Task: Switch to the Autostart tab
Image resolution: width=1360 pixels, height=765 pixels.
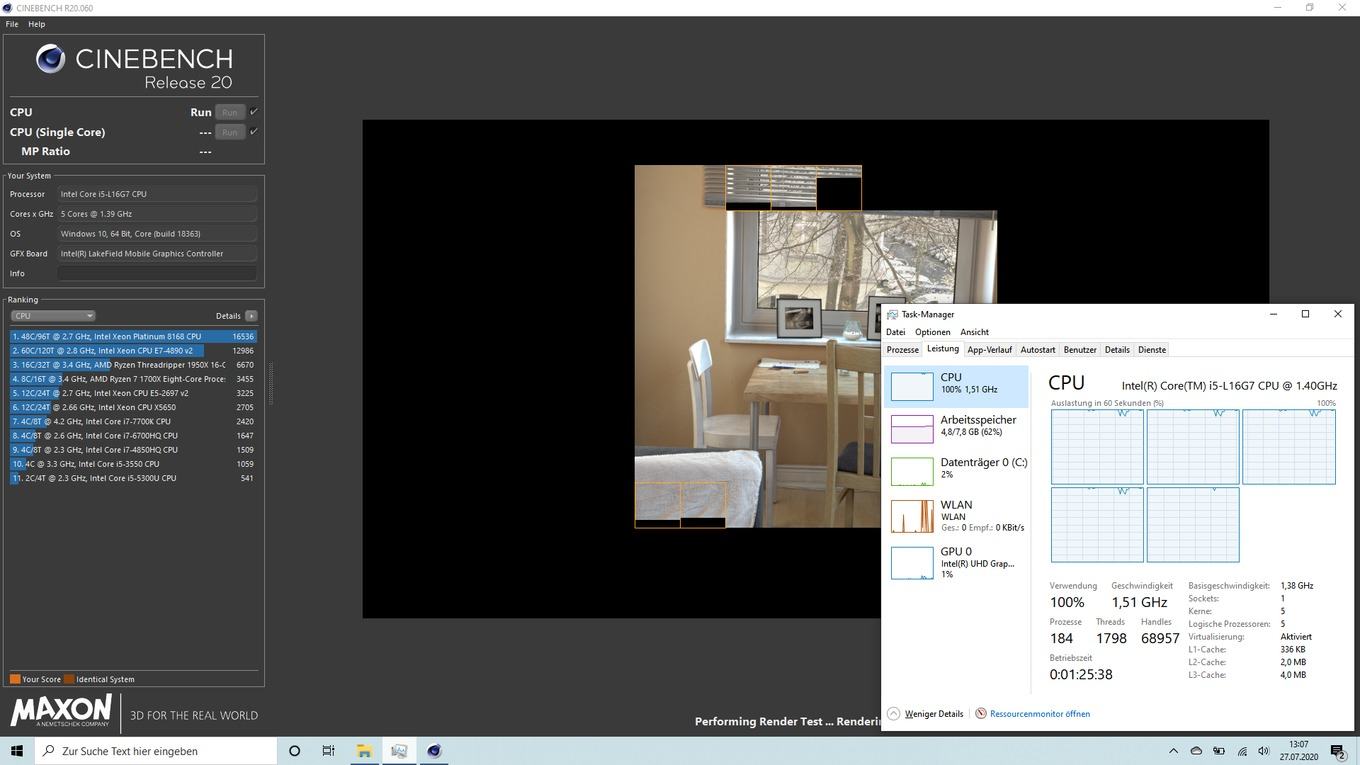Action: [x=1037, y=350]
